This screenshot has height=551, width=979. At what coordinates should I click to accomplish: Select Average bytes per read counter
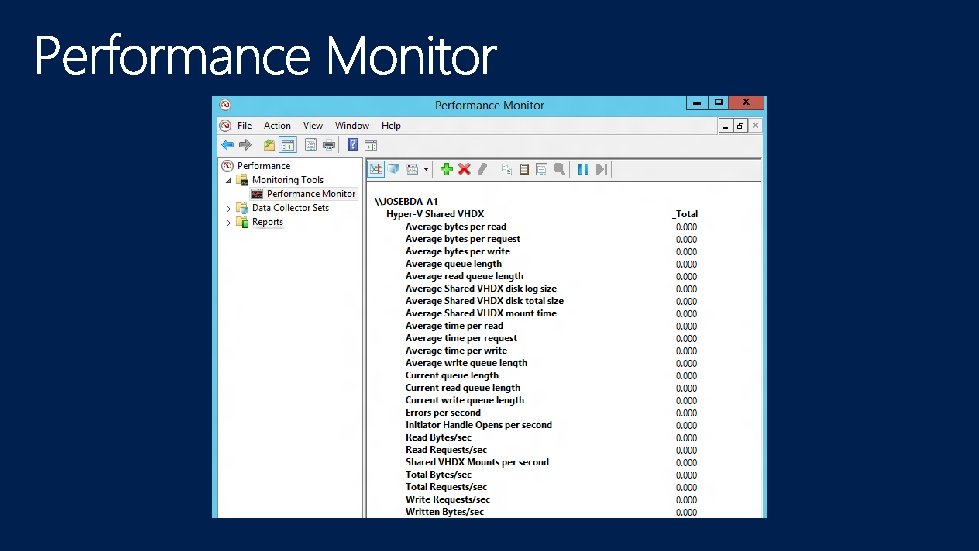tap(456, 227)
